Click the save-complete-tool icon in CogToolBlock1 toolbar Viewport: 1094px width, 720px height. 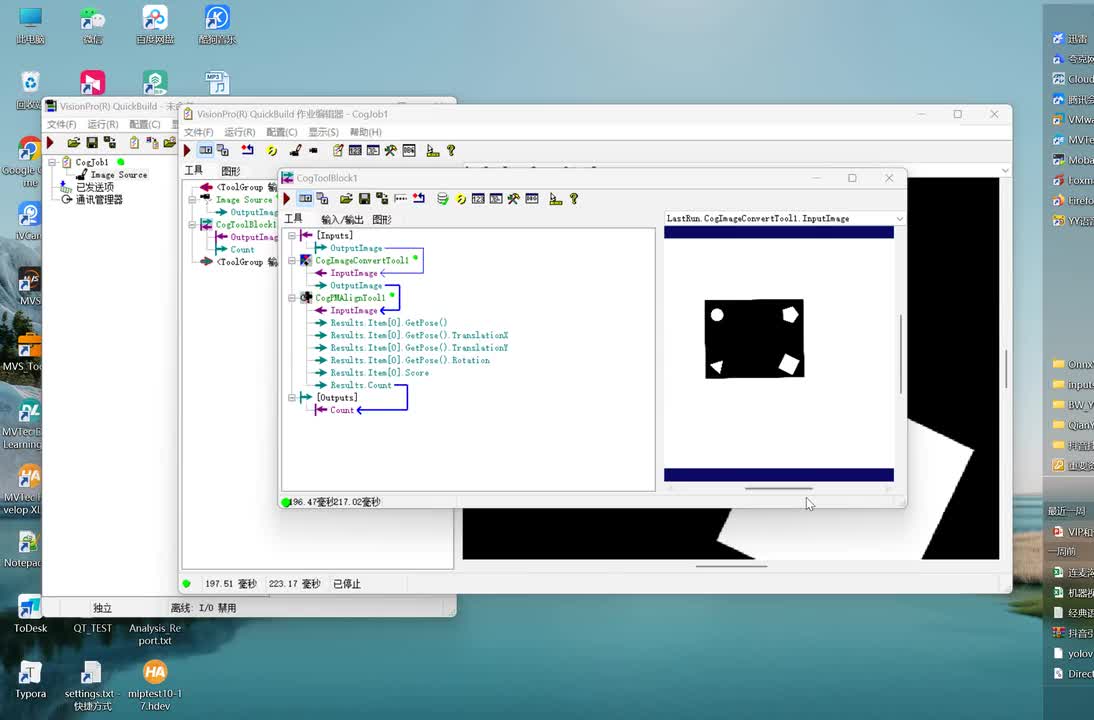point(382,199)
